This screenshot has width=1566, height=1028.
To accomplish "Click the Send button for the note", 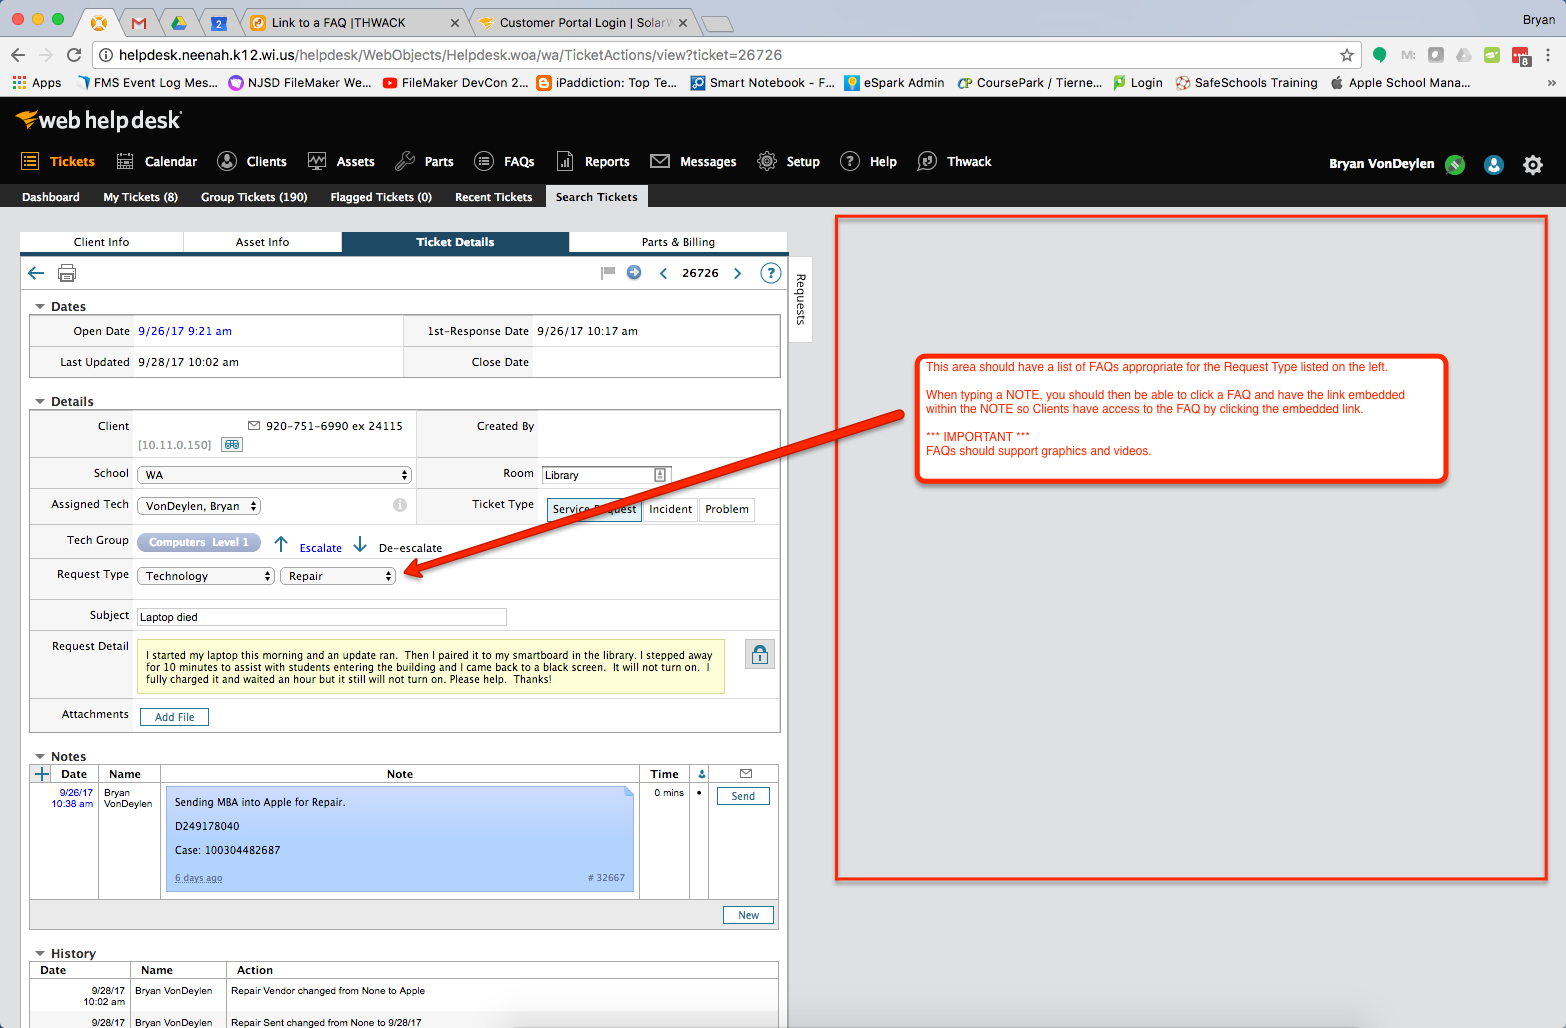I will [x=743, y=796].
